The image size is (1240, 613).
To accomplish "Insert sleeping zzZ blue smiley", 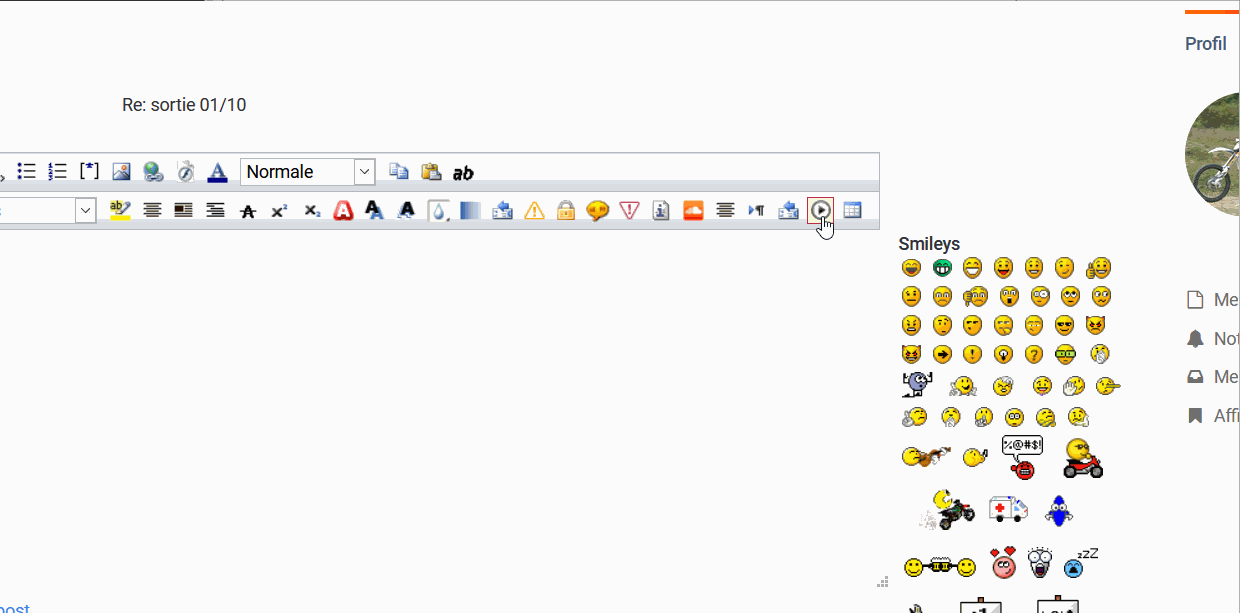I will (x=1080, y=562).
